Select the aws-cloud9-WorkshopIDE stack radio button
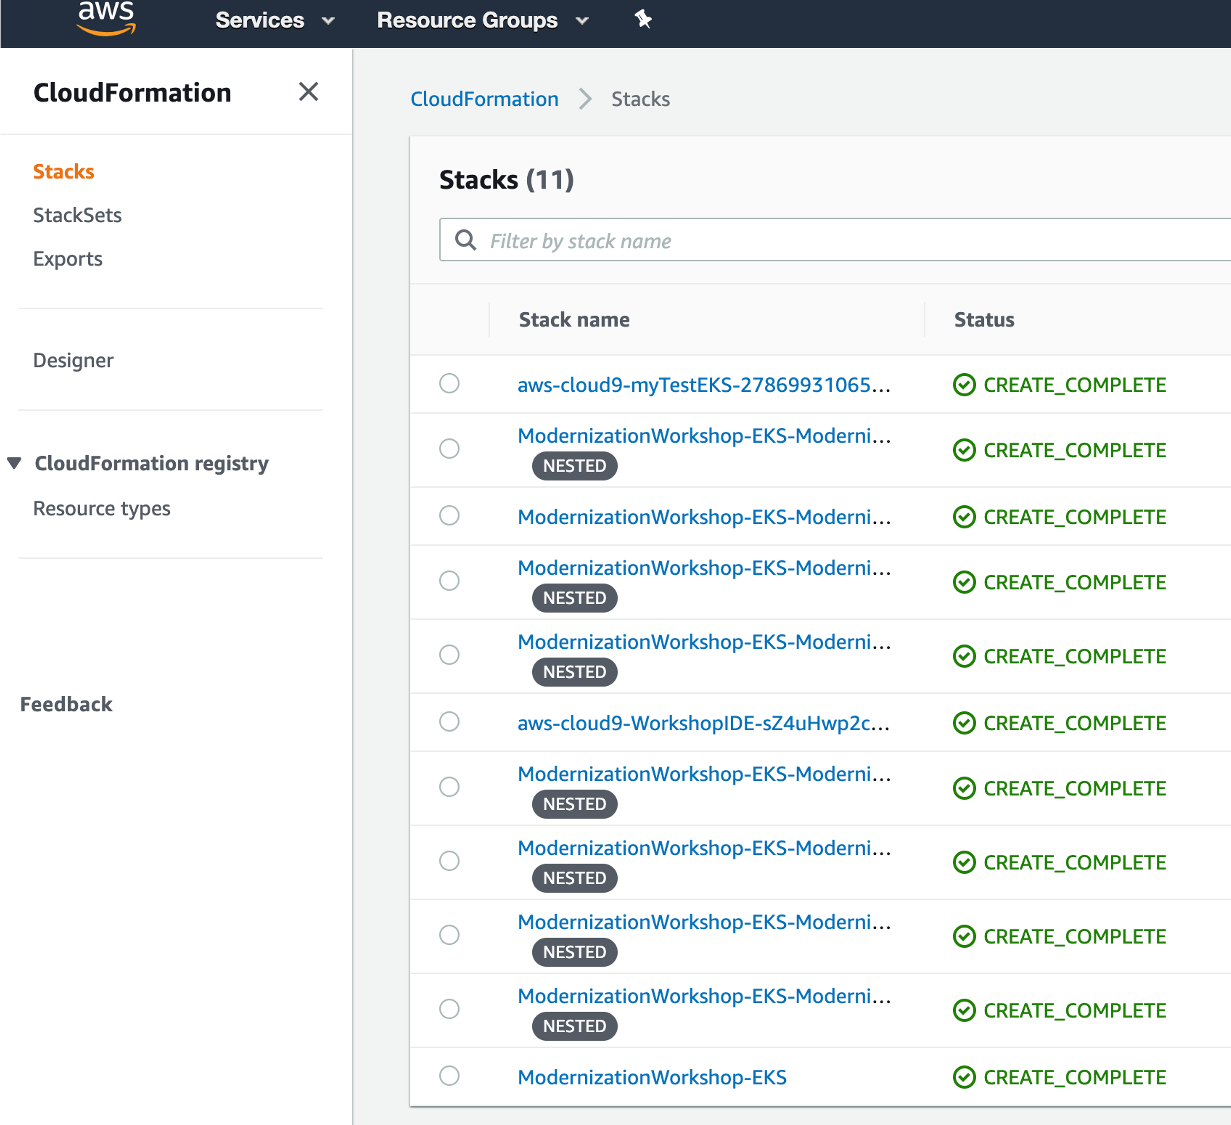 (x=450, y=721)
